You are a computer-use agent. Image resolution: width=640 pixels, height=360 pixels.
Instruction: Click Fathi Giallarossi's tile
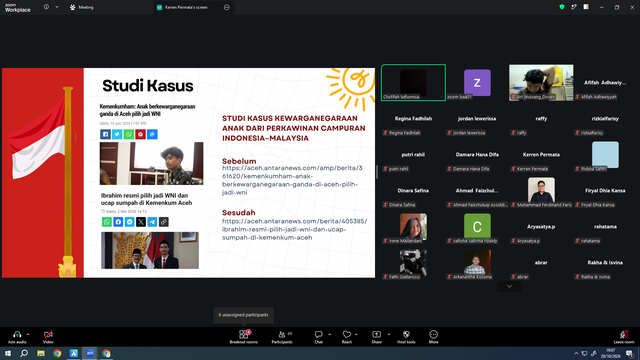tap(413, 262)
